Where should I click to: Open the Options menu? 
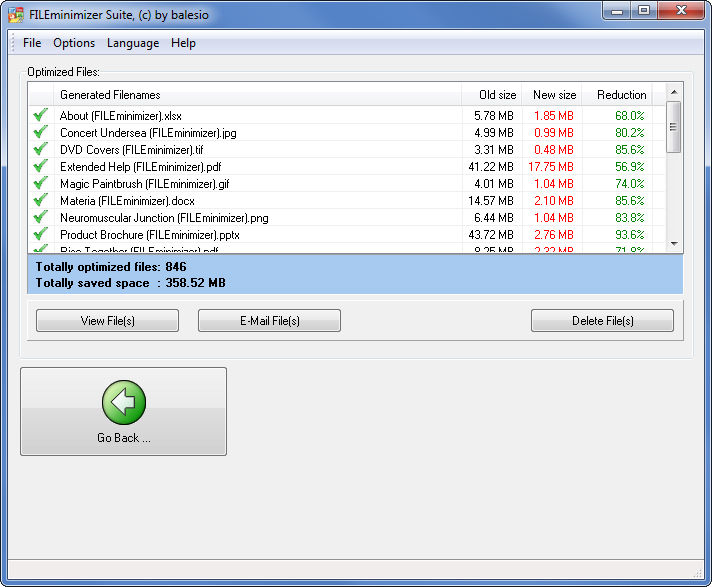pyautogui.click(x=74, y=43)
